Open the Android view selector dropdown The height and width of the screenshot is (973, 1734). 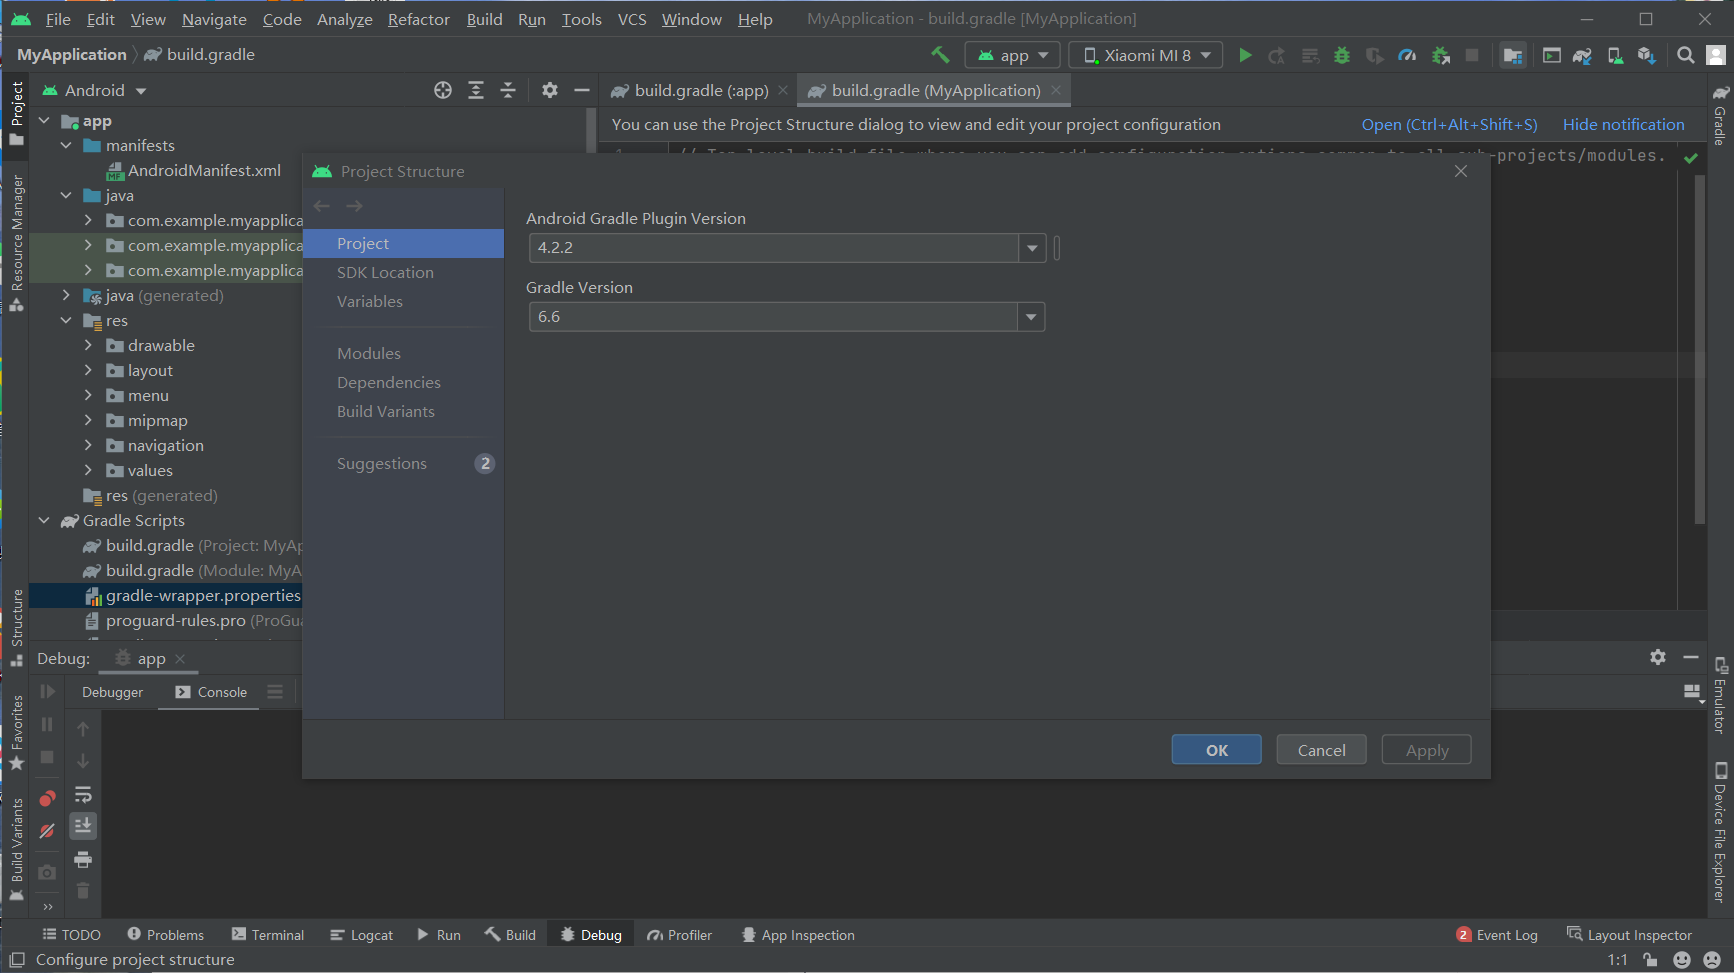point(94,90)
